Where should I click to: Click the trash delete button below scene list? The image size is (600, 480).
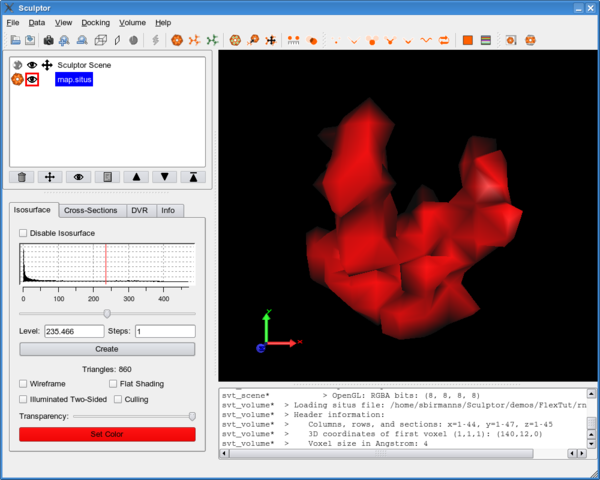pyautogui.click(x=22, y=177)
